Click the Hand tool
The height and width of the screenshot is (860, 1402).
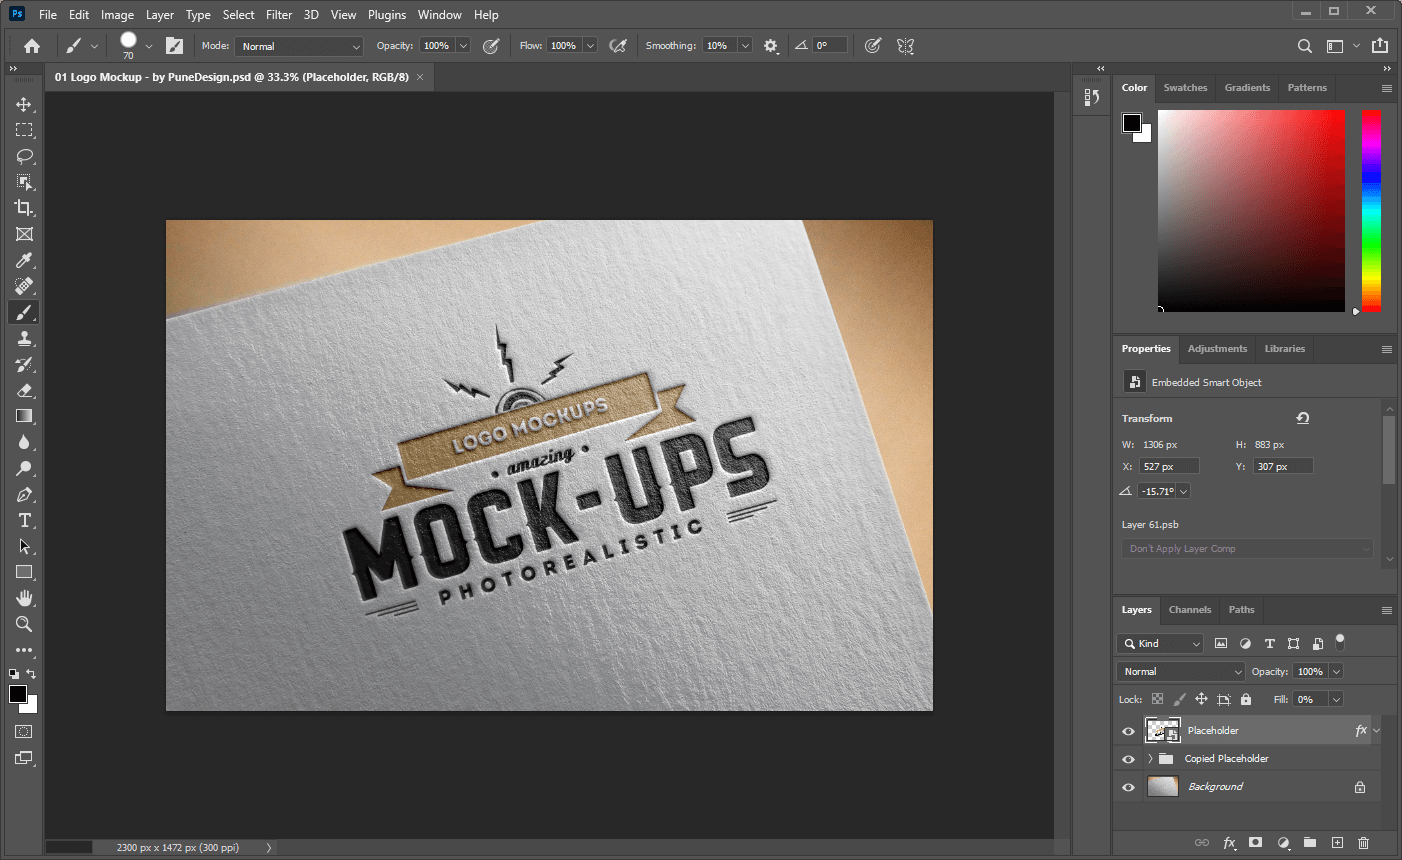24,598
